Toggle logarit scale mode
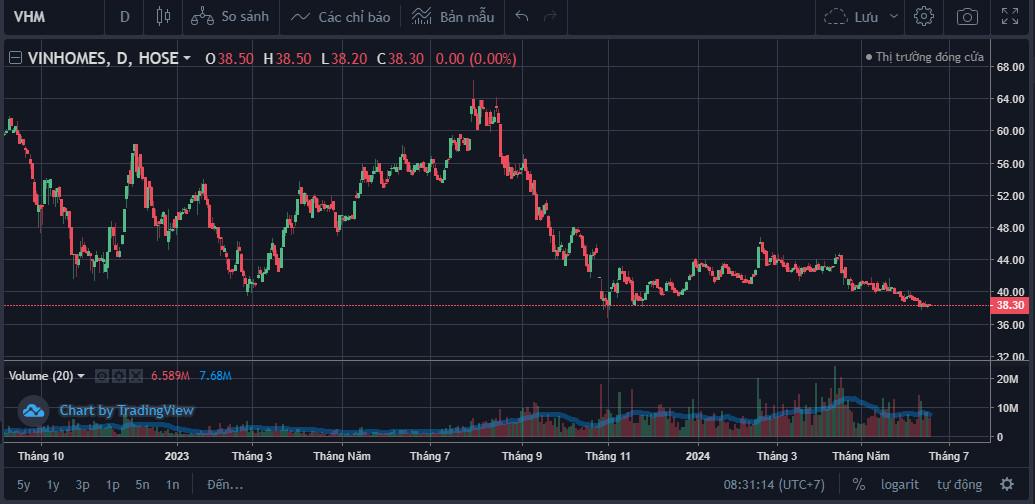 tap(898, 485)
